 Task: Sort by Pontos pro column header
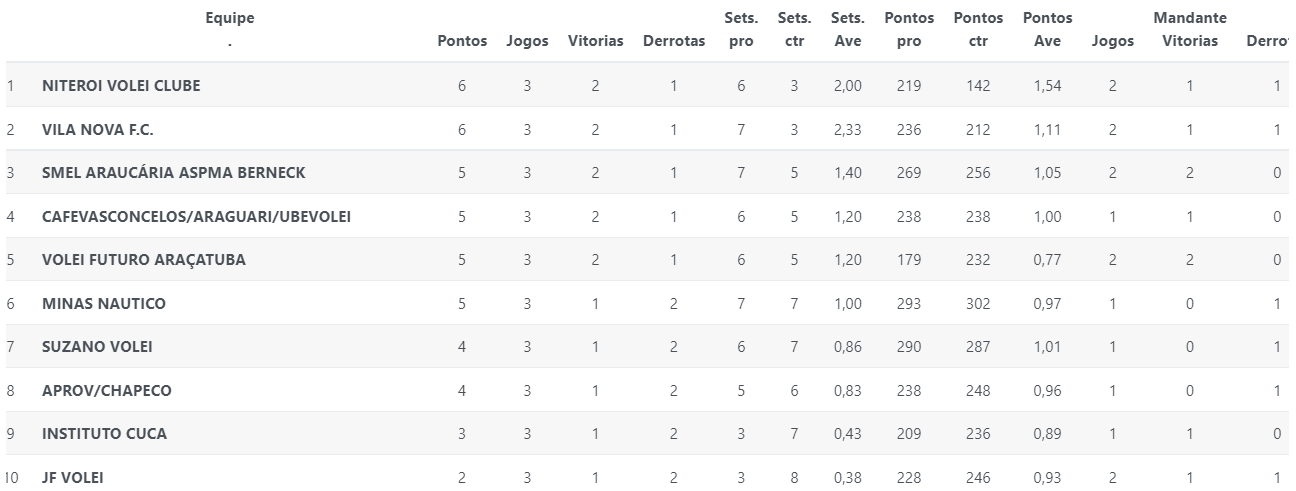909,30
